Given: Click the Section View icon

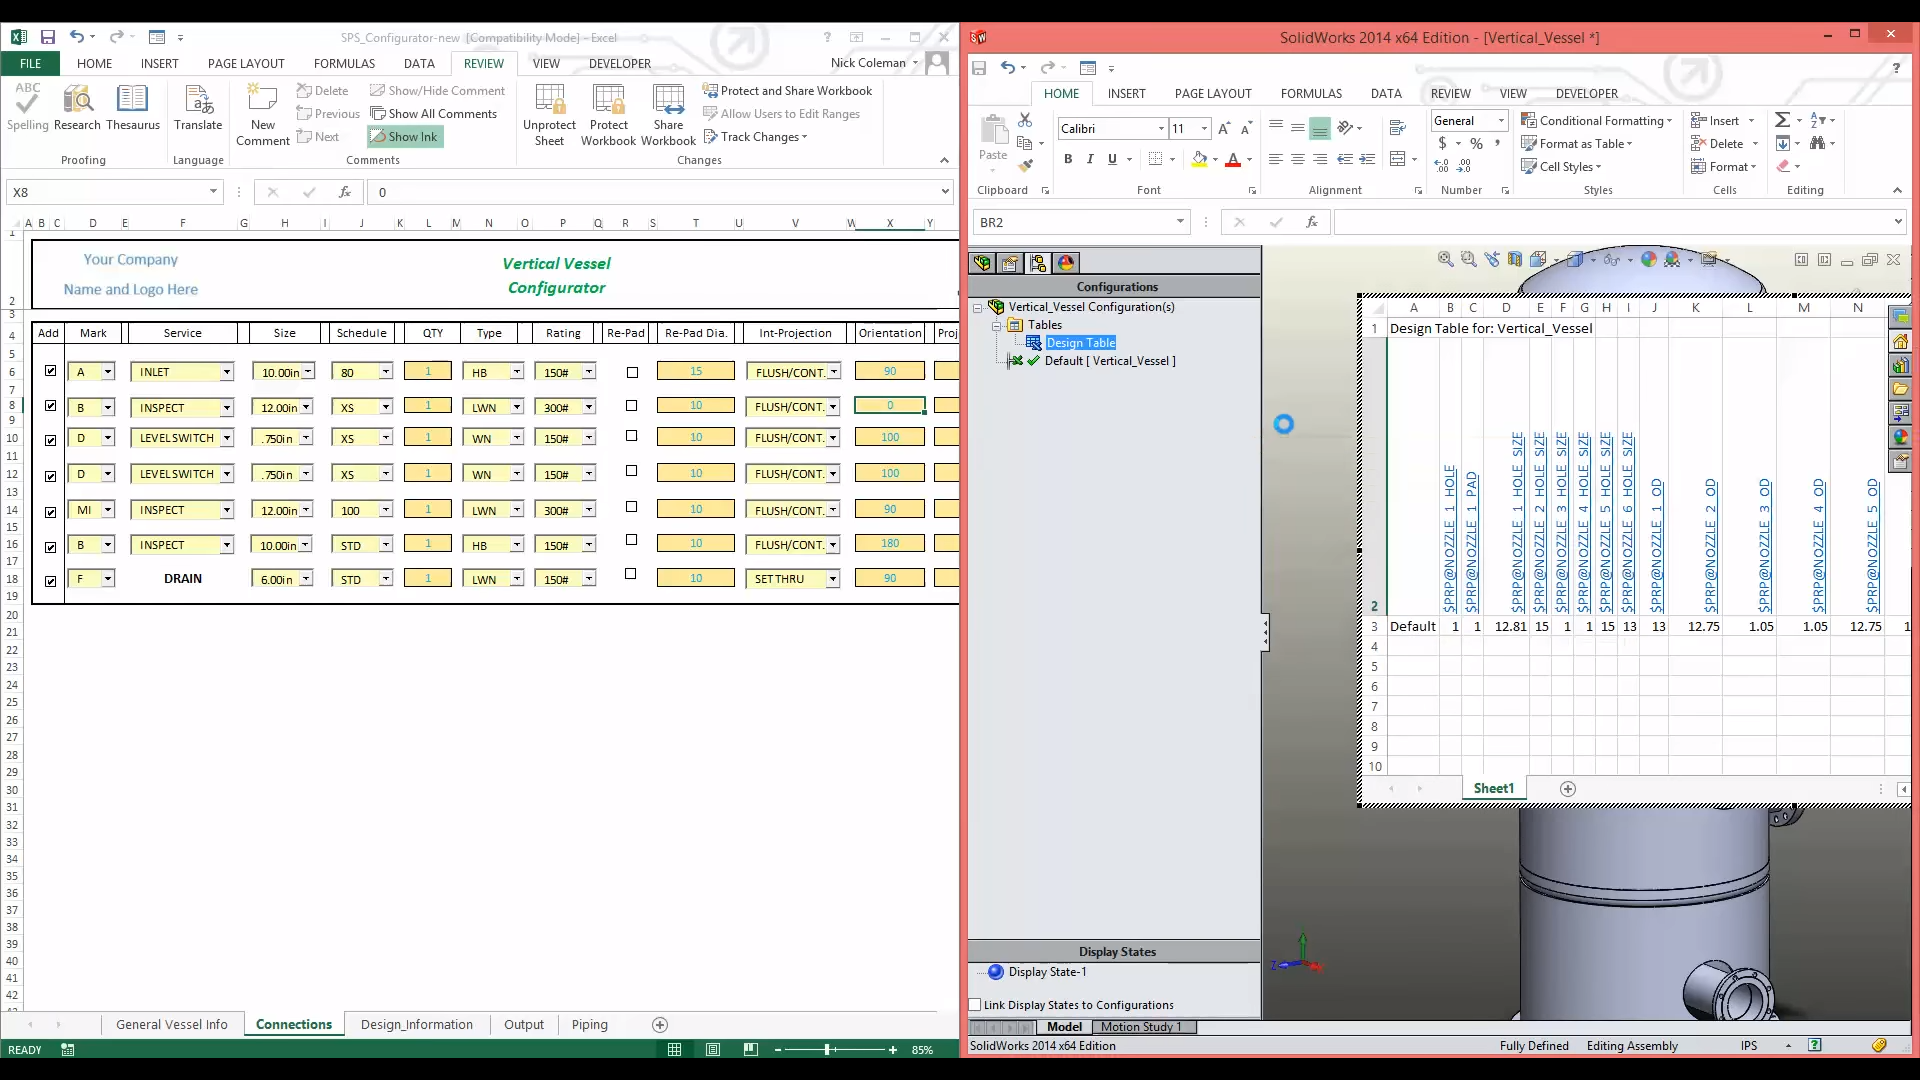Looking at the screenshot, I should tap(1515, 259).
